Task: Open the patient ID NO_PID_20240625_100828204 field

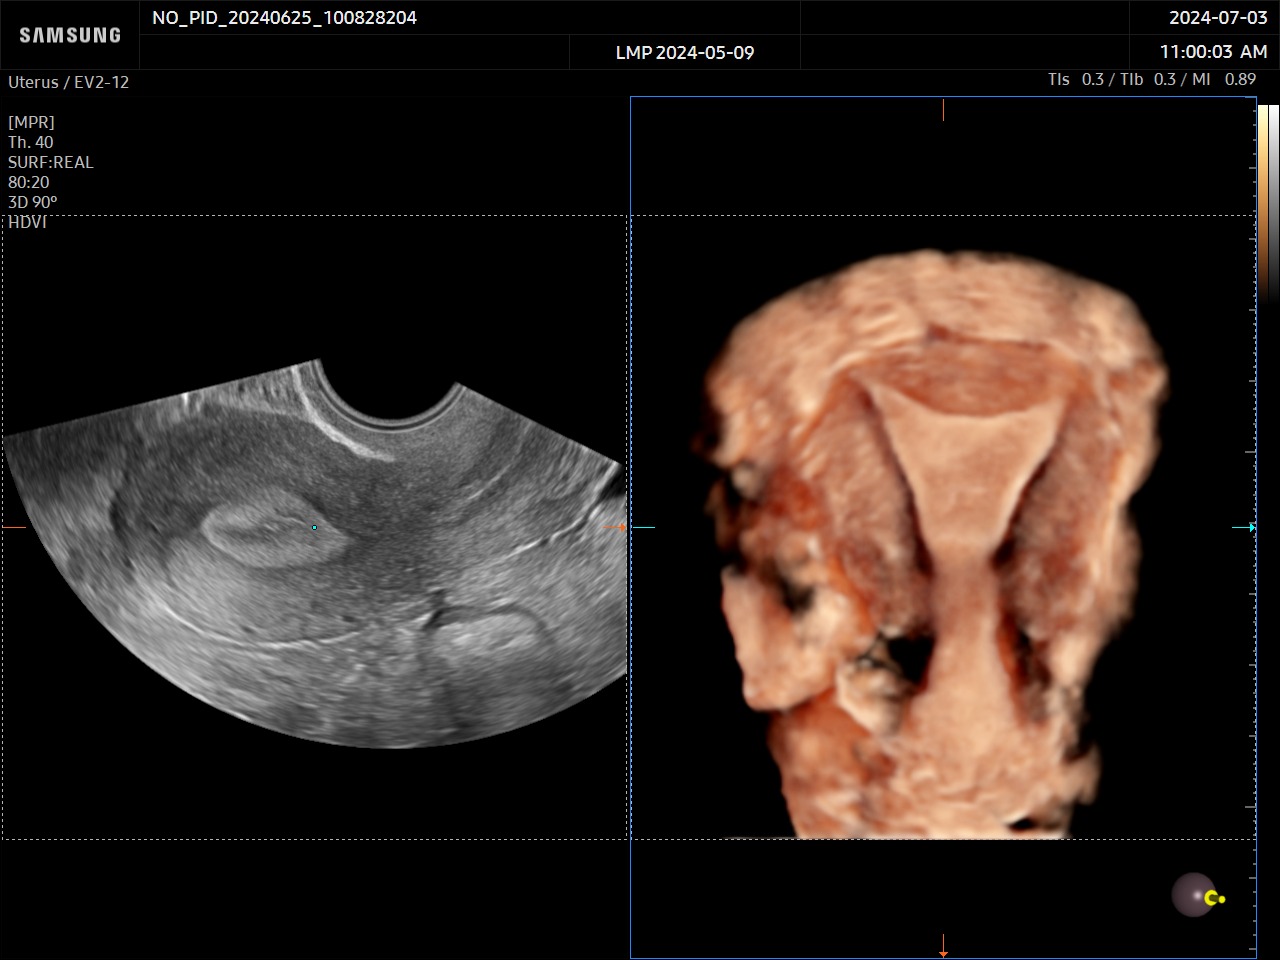Action: click(283, 17)
